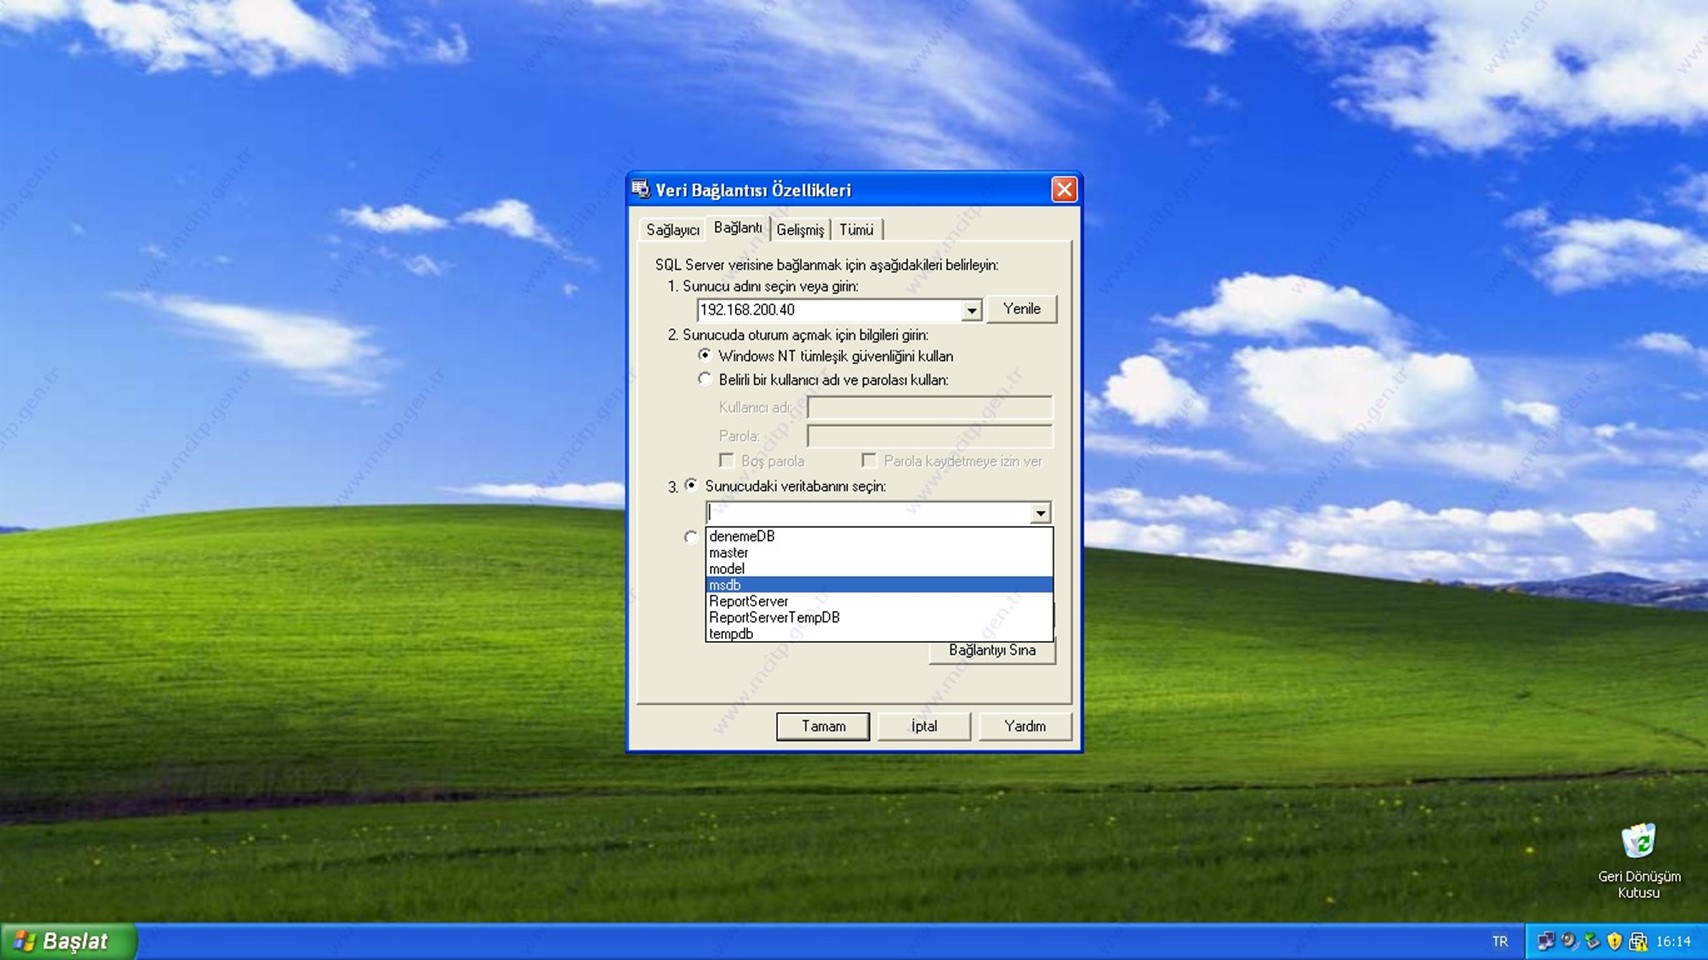Screen dimensions: 1708x960
Task: Toggle Parola kaydetmeye izin ver checkbox
Action: click(x=869, y=461)
